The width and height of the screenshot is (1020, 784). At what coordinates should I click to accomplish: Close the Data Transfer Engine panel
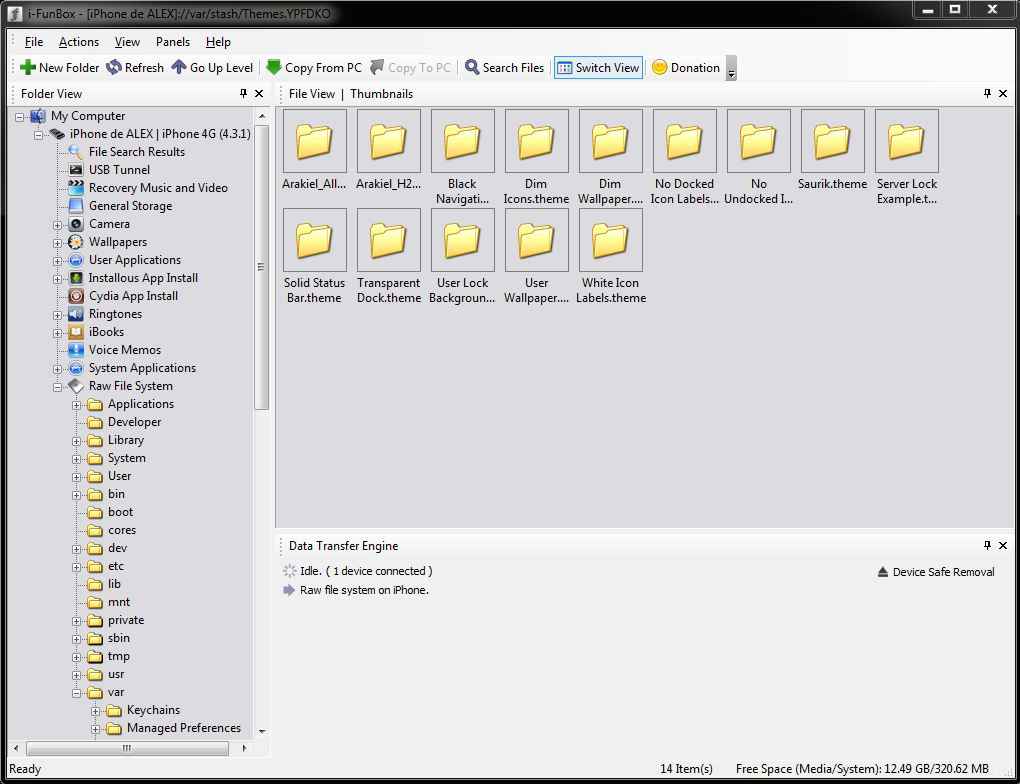[1003, 545]
